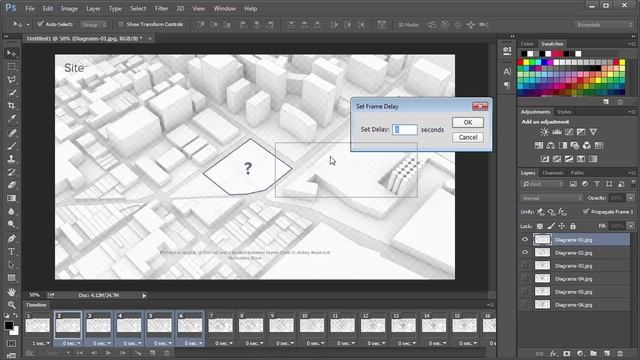Hide the Diagrams-02.jpg layer

point(525,253)
